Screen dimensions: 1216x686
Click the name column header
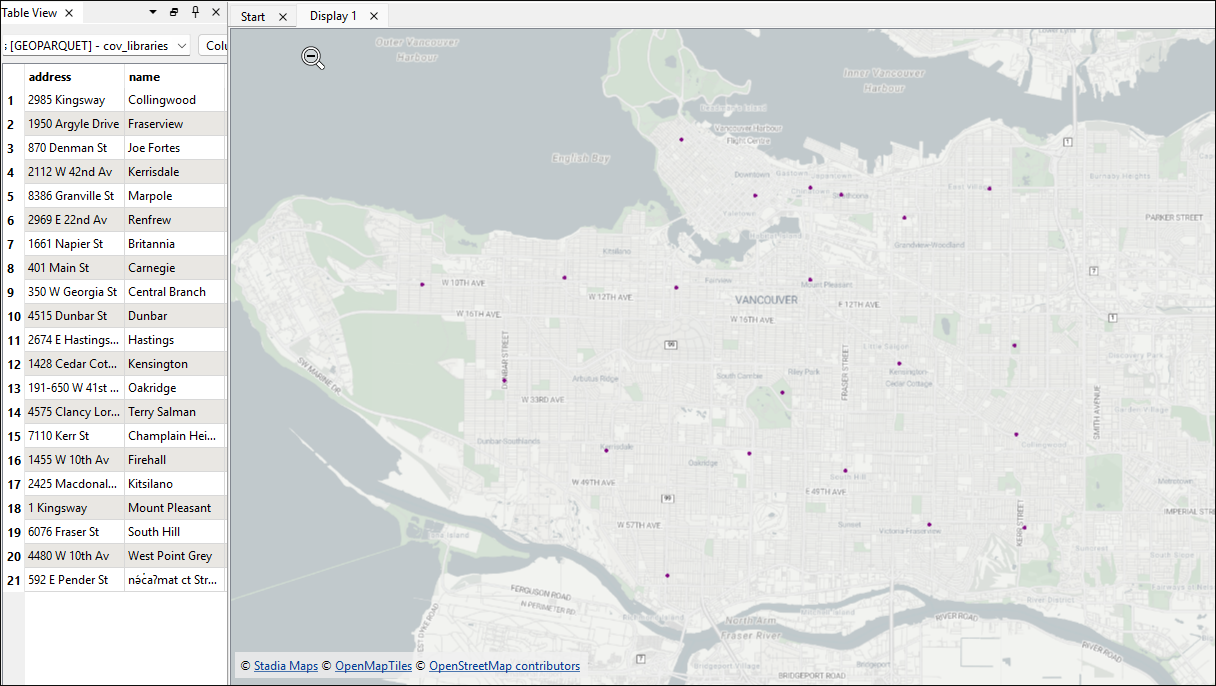tap(173, 77)
